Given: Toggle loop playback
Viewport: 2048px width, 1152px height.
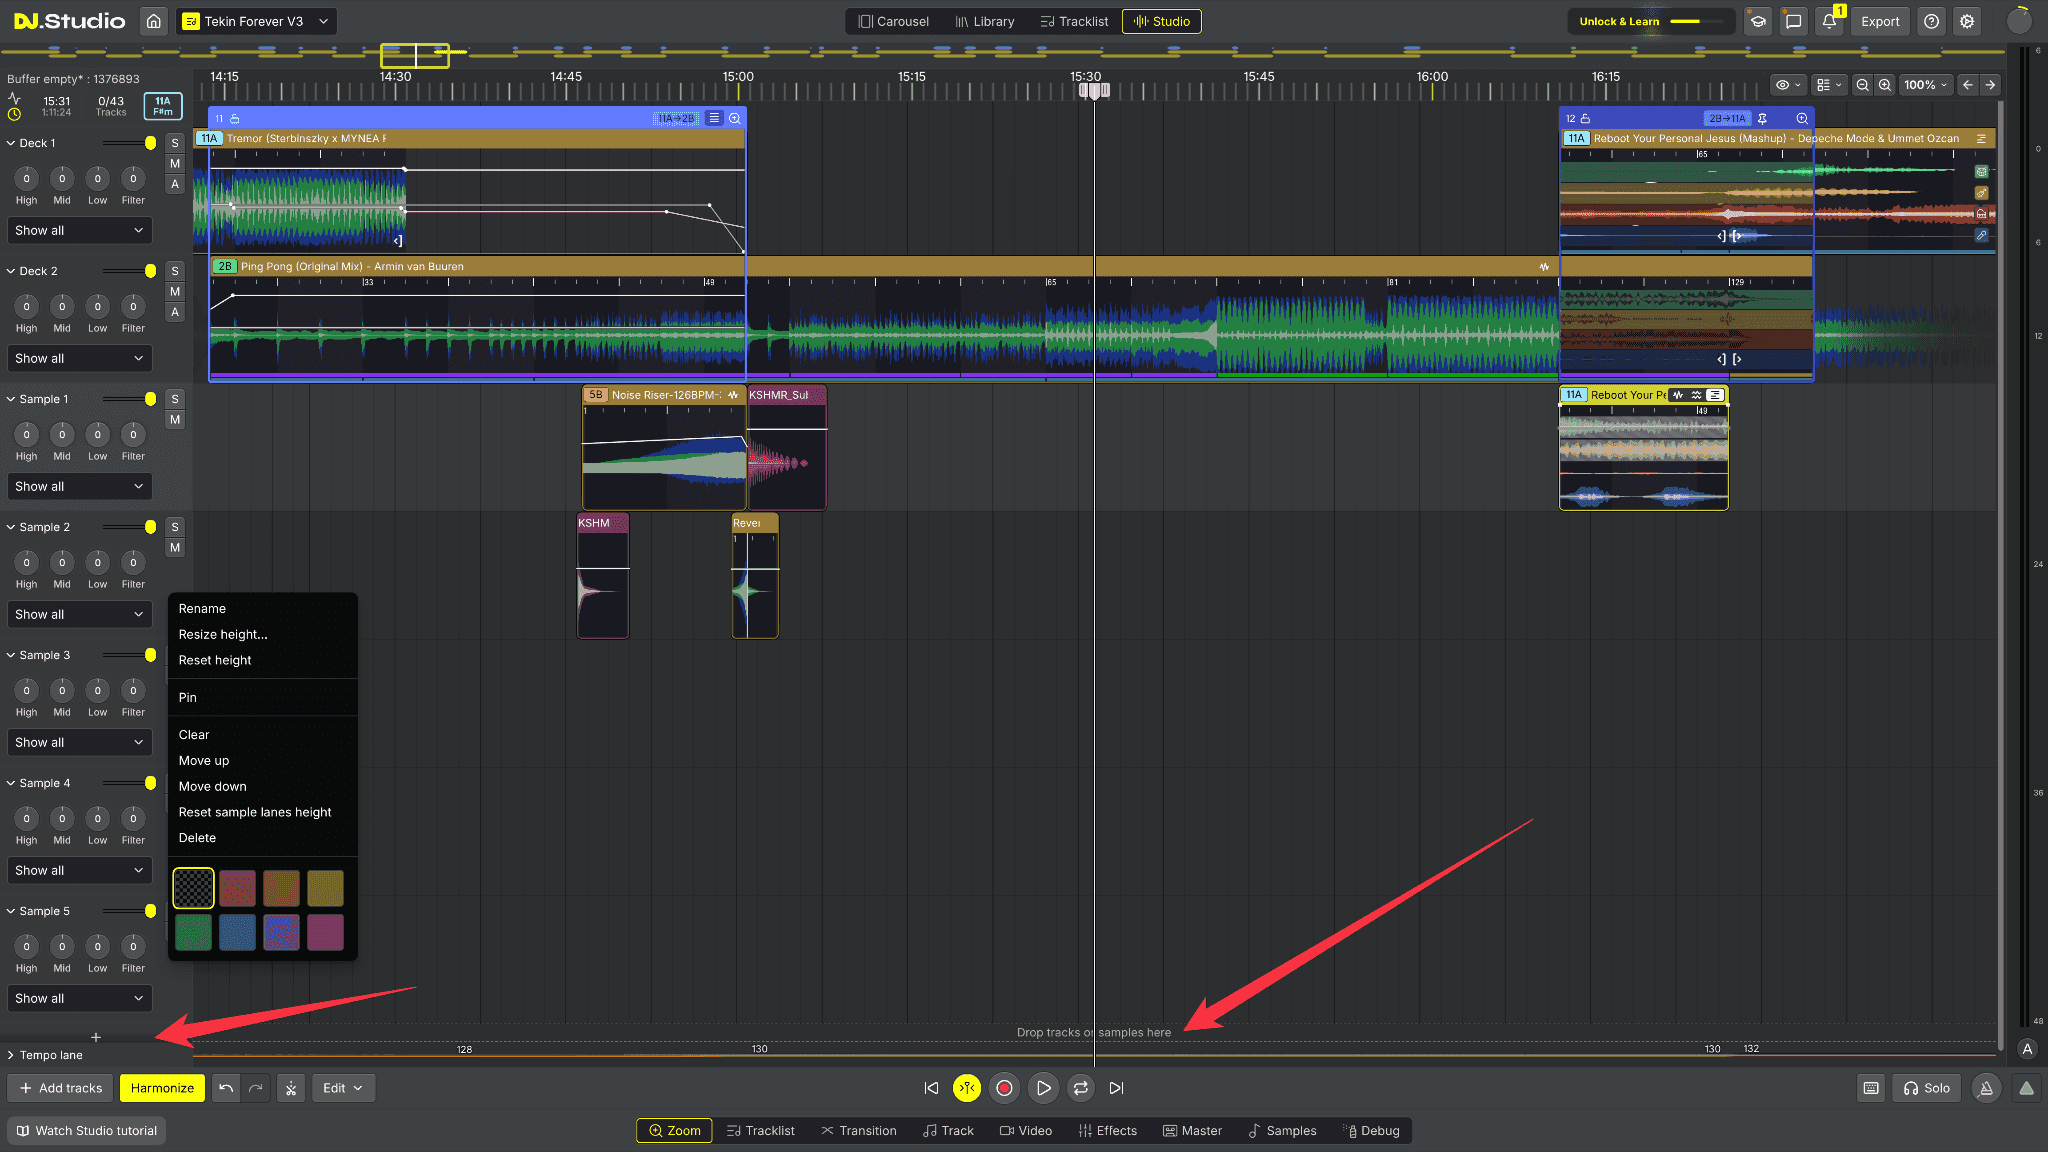Looking at the screenshot, I should coord(1081,1088).
